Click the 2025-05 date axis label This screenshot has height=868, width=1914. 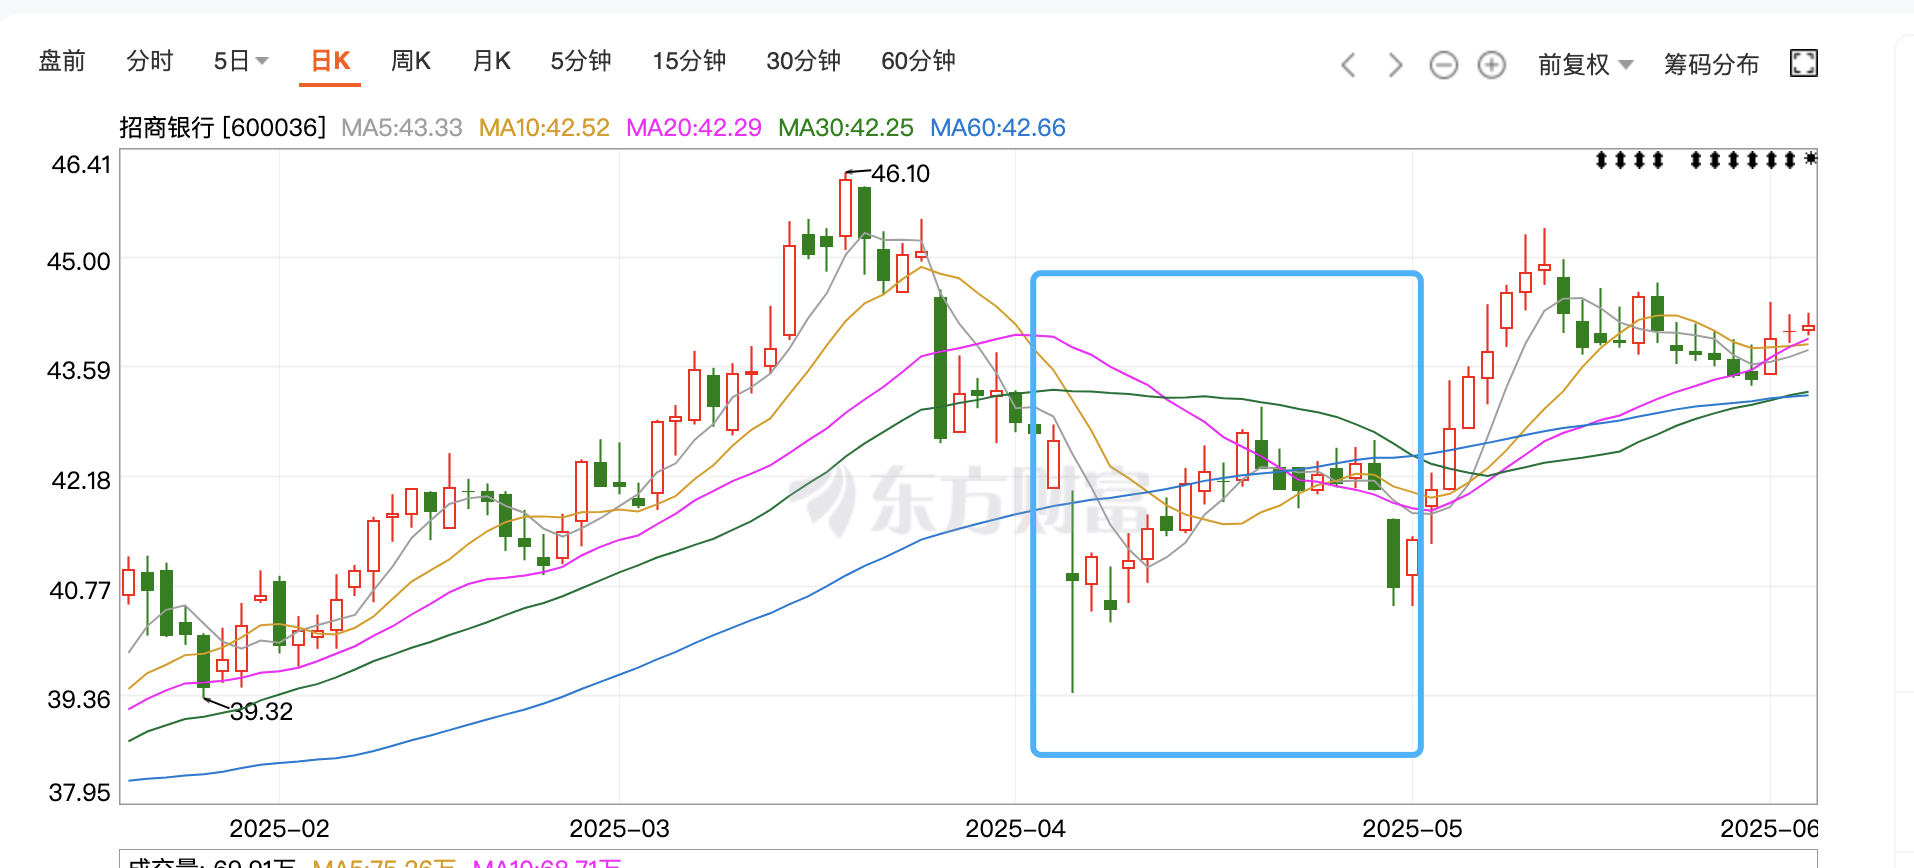tap(1412, 829)
